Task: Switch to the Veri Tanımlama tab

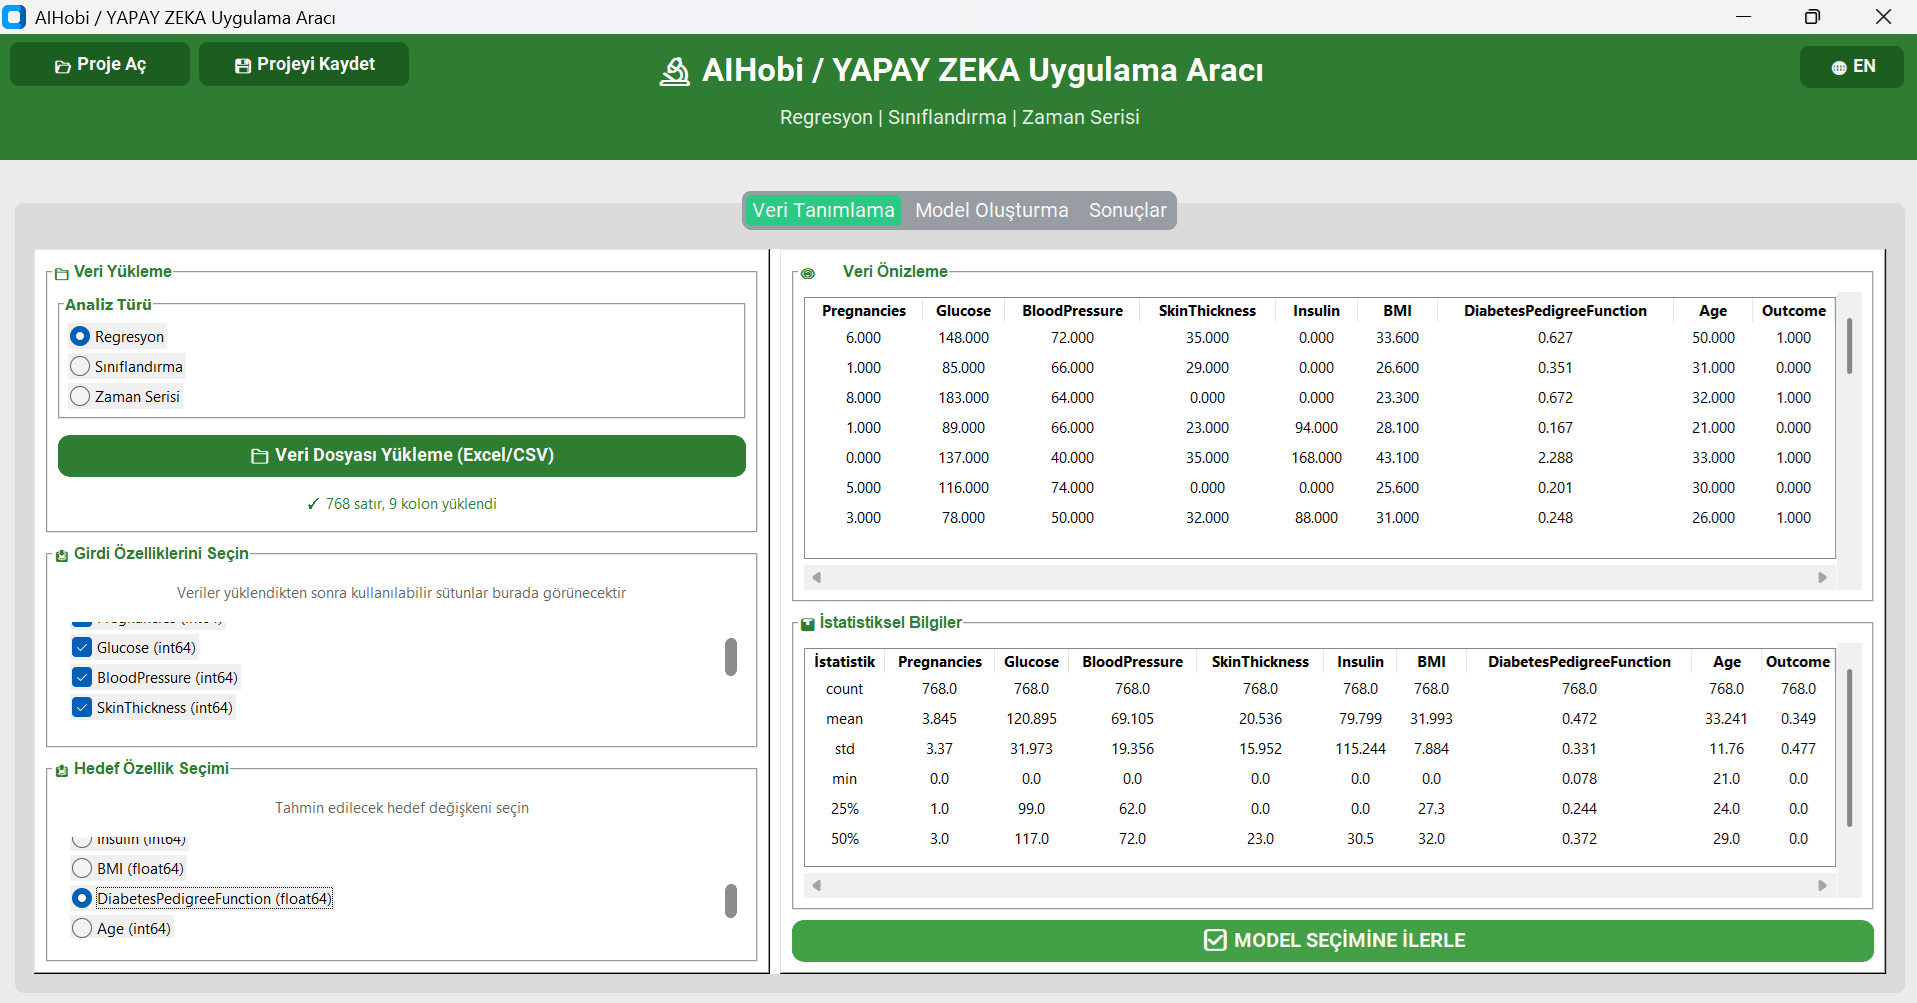Action: 823,210
